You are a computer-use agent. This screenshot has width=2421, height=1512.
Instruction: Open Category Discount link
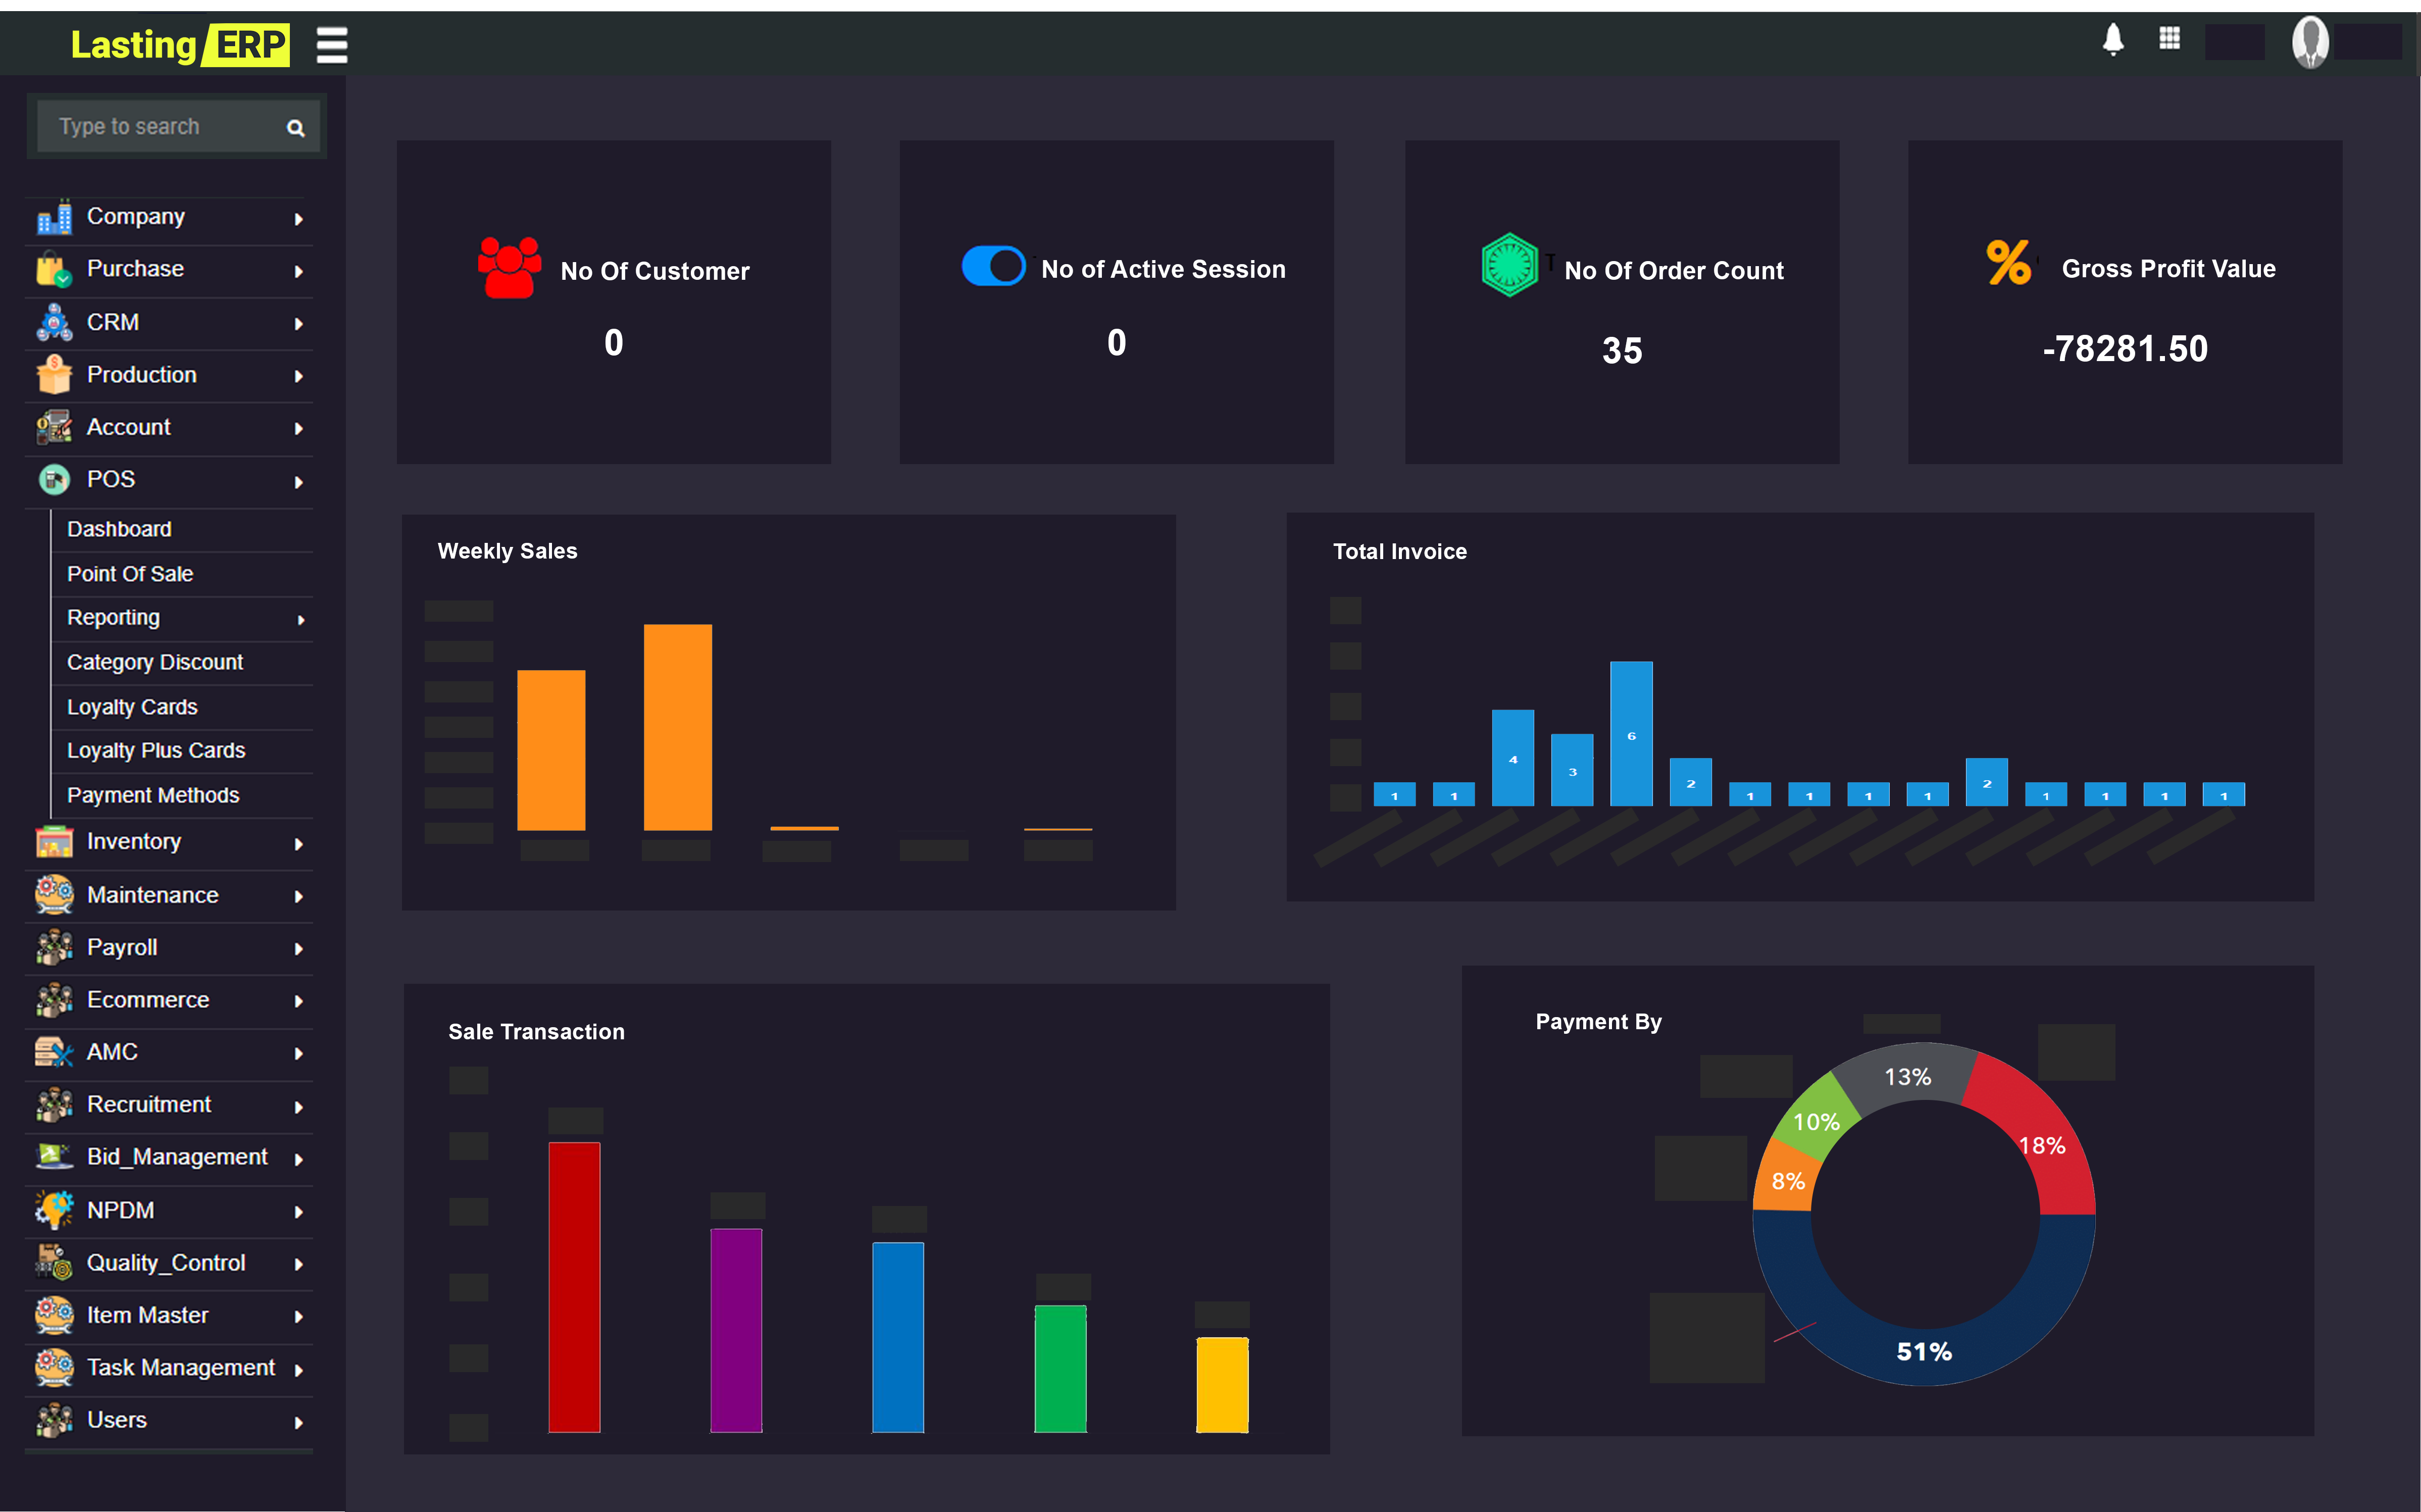[155, 662]
